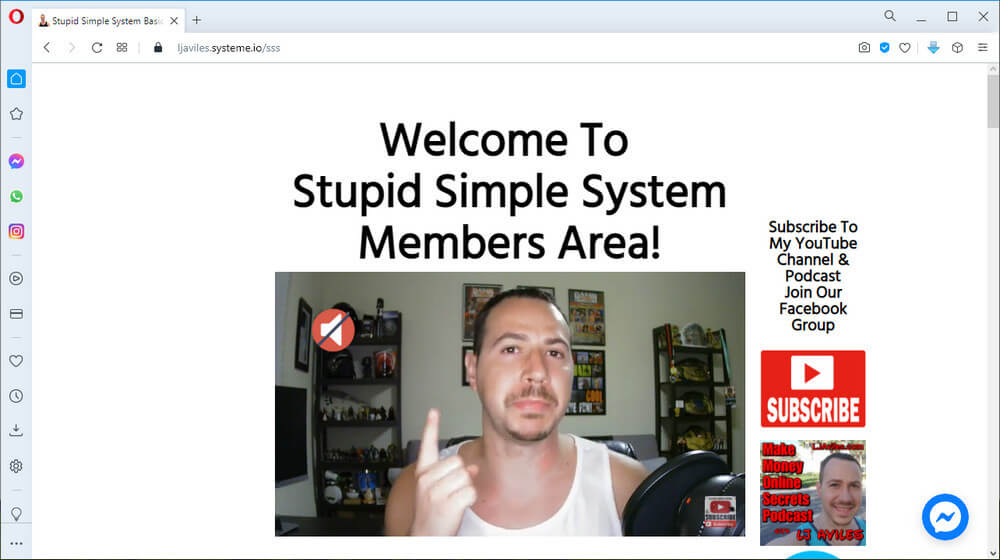The height and width of the screenshot is (560, 1000).
Task: Focus the address bar URL
Action: click(228, 48)
